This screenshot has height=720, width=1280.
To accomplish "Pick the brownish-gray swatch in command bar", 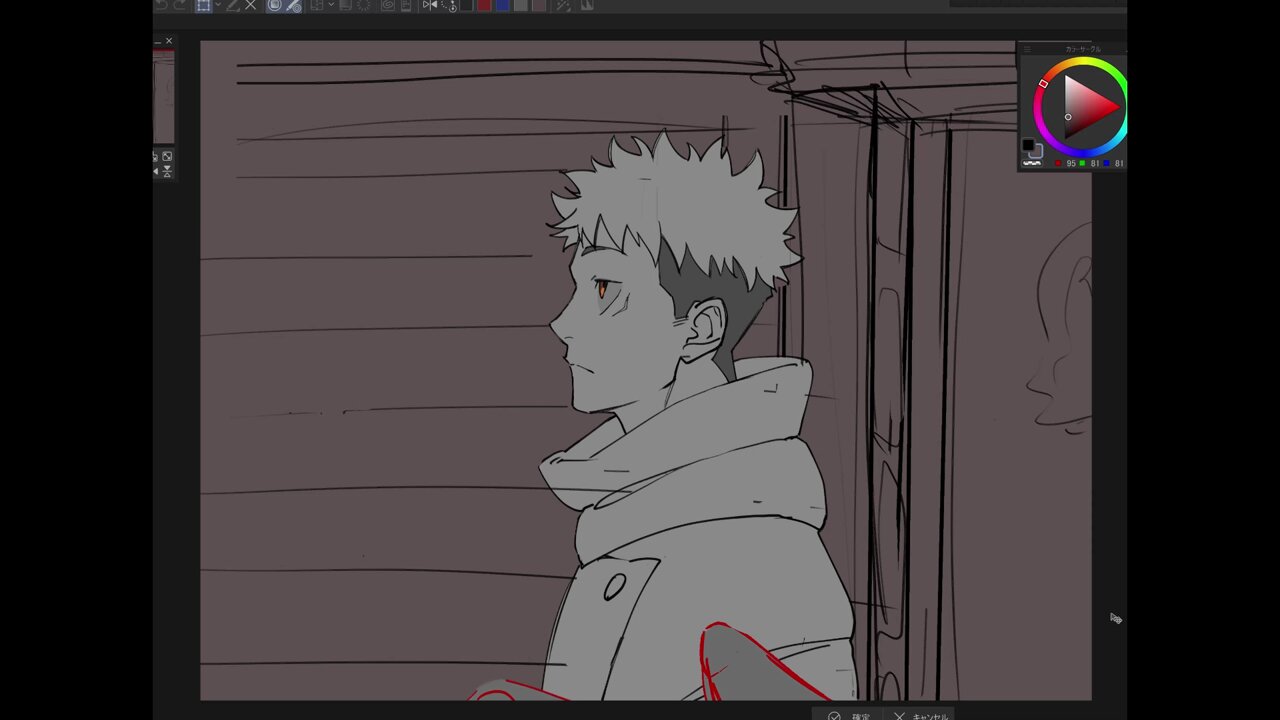I will coord(539,5).
